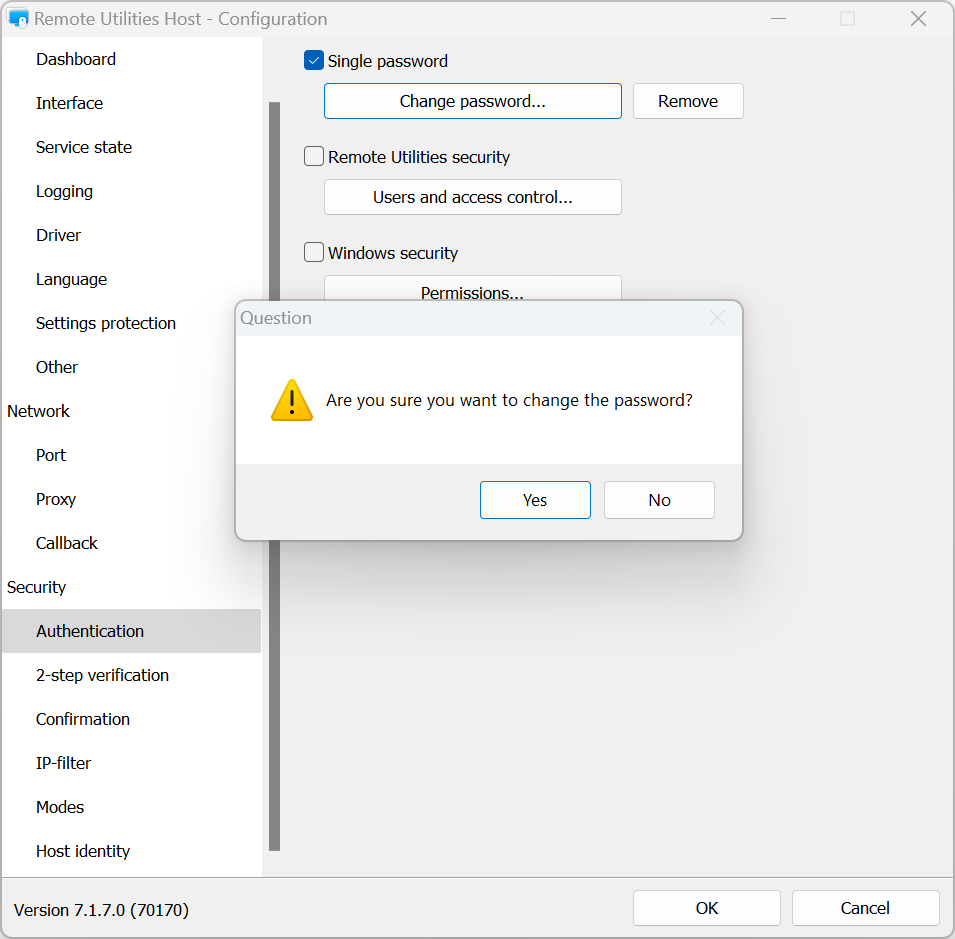Close the Configuration window
Screen dimensions: 955x939
tap(918, 19)
